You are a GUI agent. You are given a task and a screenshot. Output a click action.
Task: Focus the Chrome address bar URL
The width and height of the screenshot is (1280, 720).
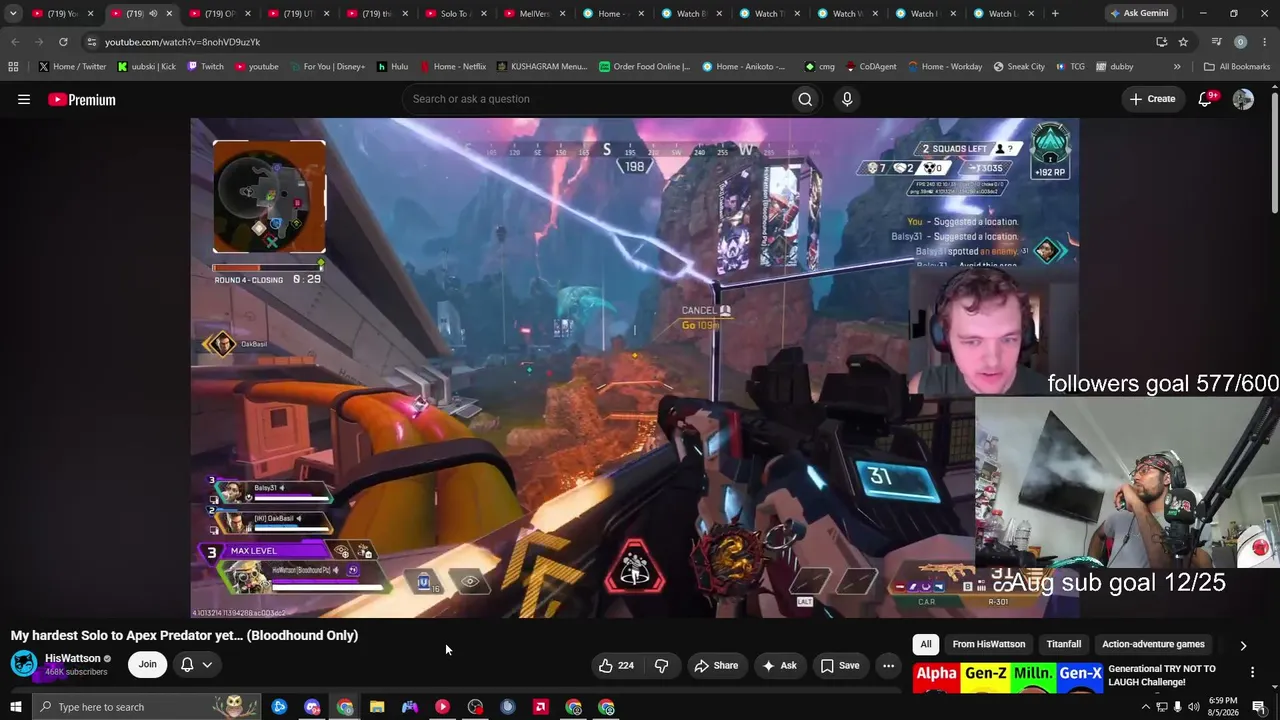pos(182,42)
